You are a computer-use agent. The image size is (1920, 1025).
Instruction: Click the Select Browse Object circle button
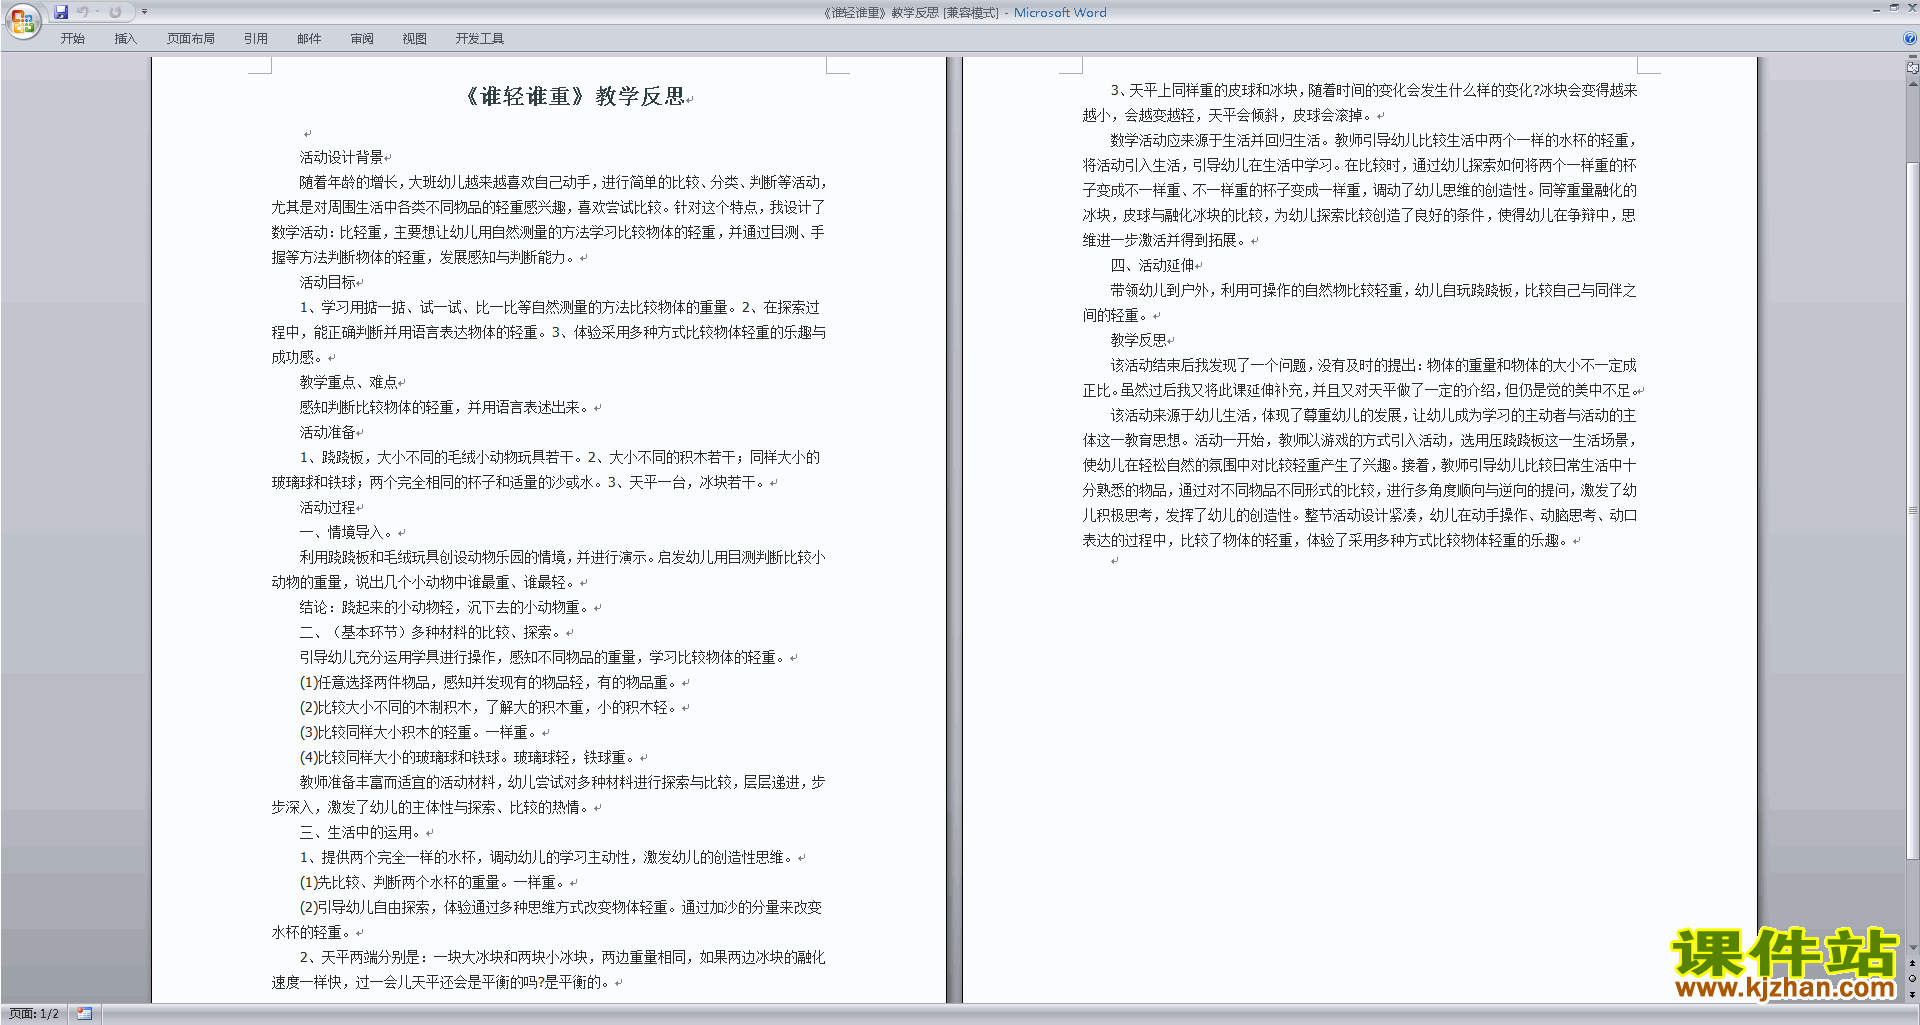1912,979
